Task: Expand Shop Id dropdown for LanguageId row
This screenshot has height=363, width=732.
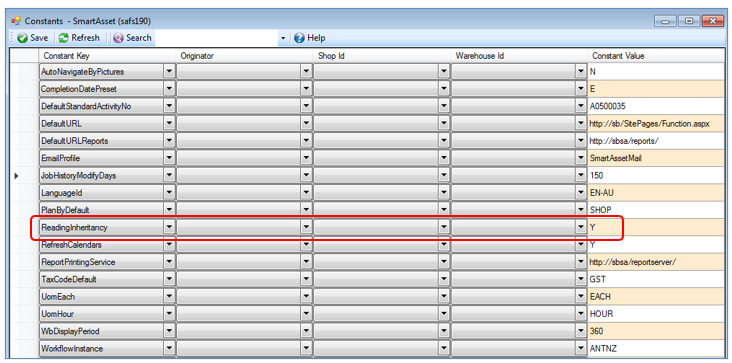Action: pyautogui.click(x=443, y=193)
